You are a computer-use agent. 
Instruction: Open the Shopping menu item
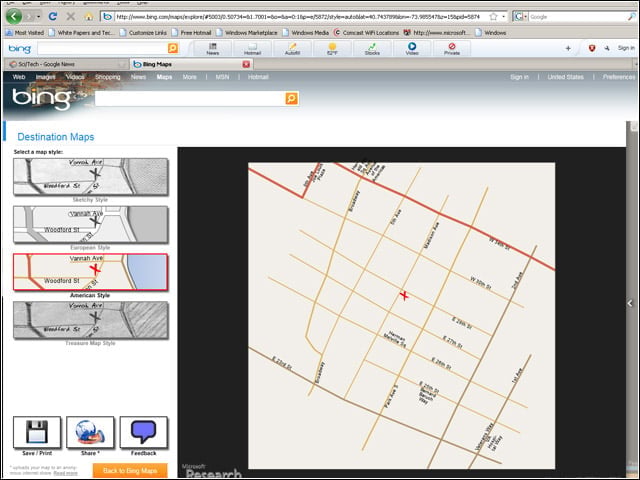pos(108,77)
